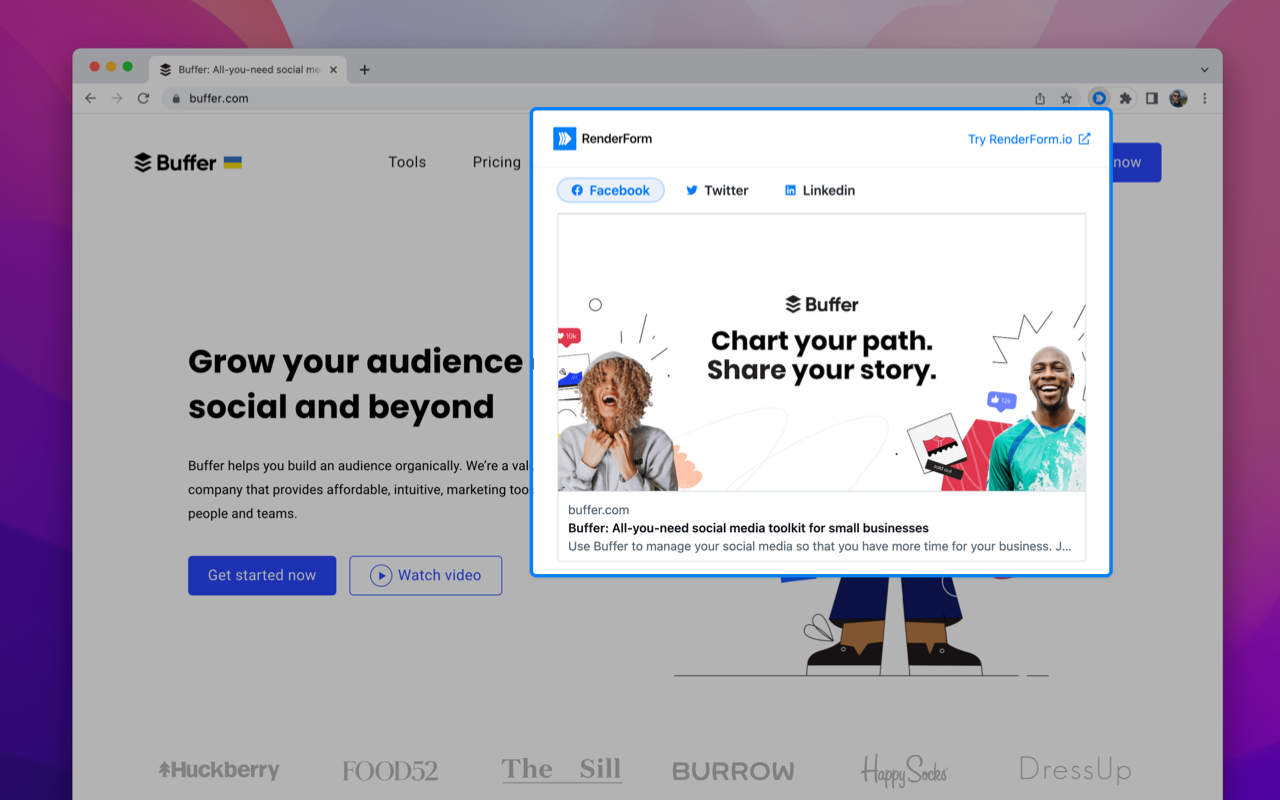This screenshot has height=800, width=1280.
Task: Toggle the Facebook preview pill
Action: point(610,189)
